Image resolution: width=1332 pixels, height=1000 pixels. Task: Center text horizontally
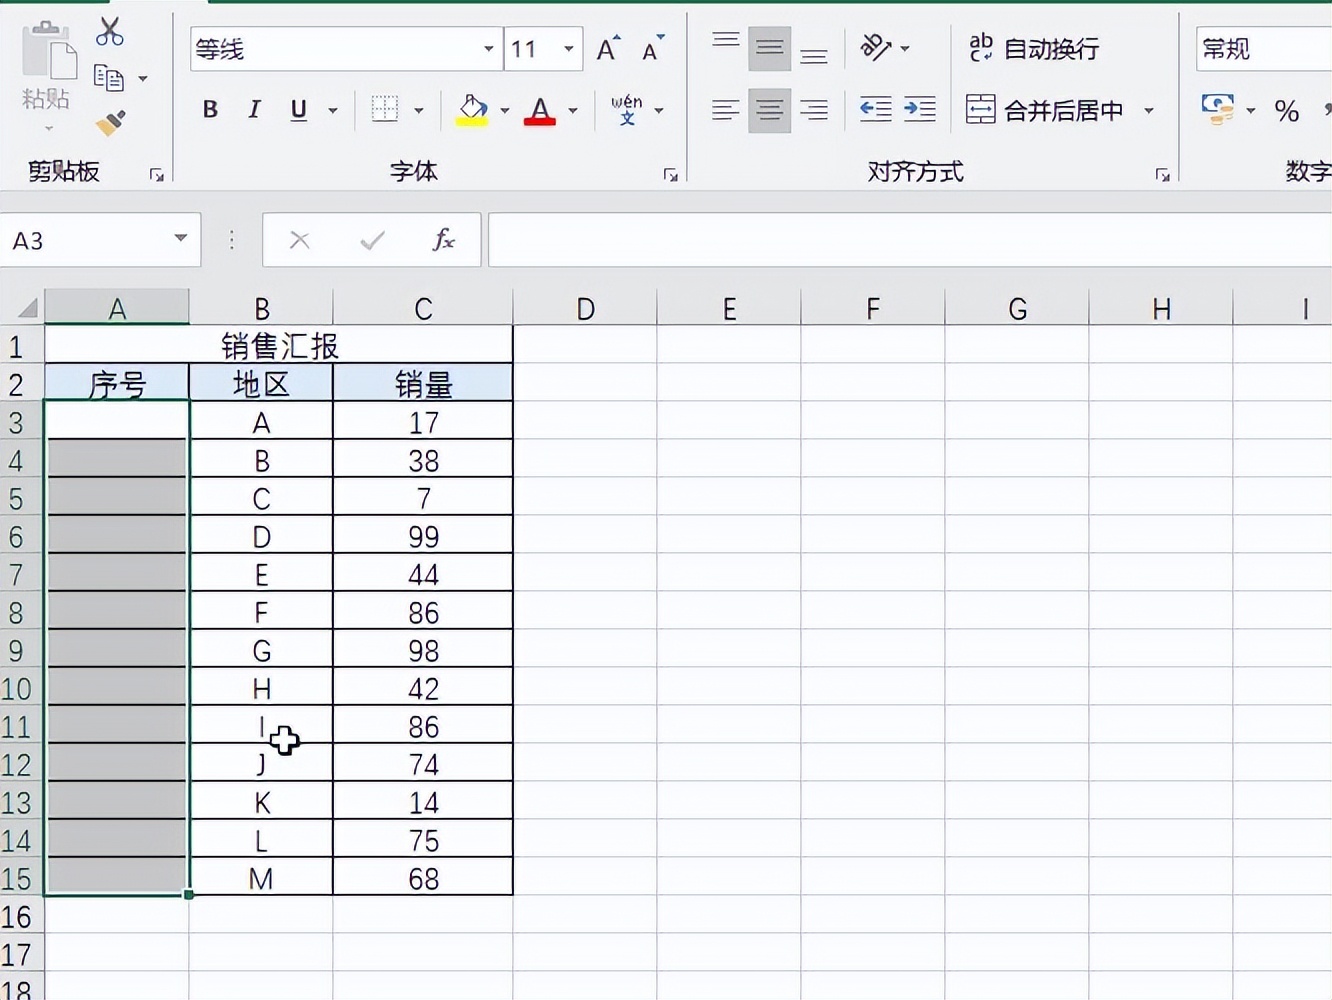(769, 109)
